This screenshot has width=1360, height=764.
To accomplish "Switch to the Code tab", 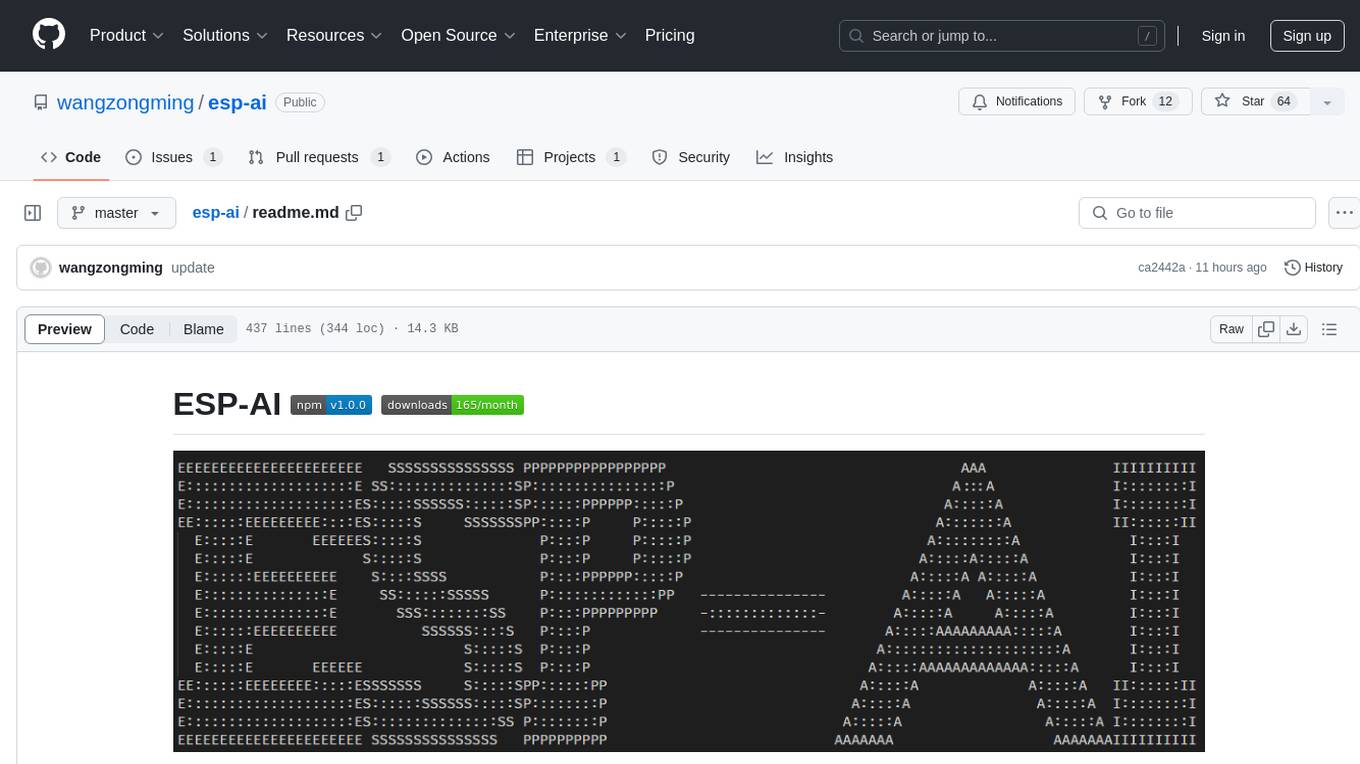I will point(71,157).
